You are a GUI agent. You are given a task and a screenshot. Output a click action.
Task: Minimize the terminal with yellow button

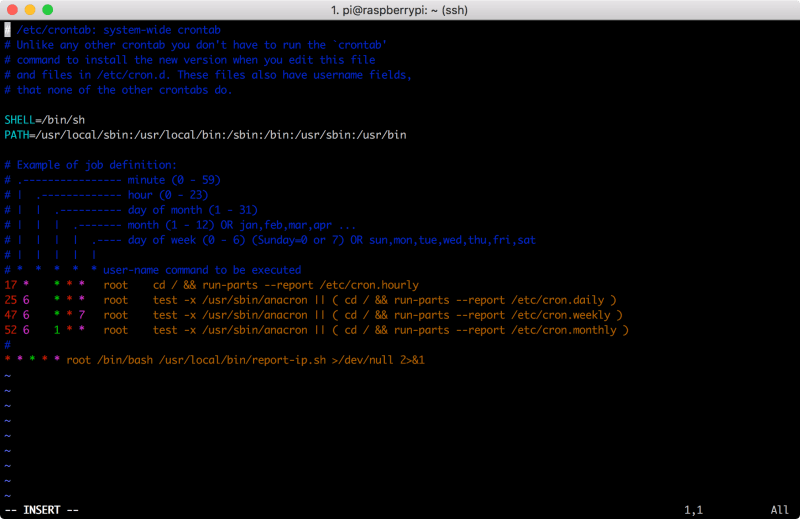[x=30, y=10]
